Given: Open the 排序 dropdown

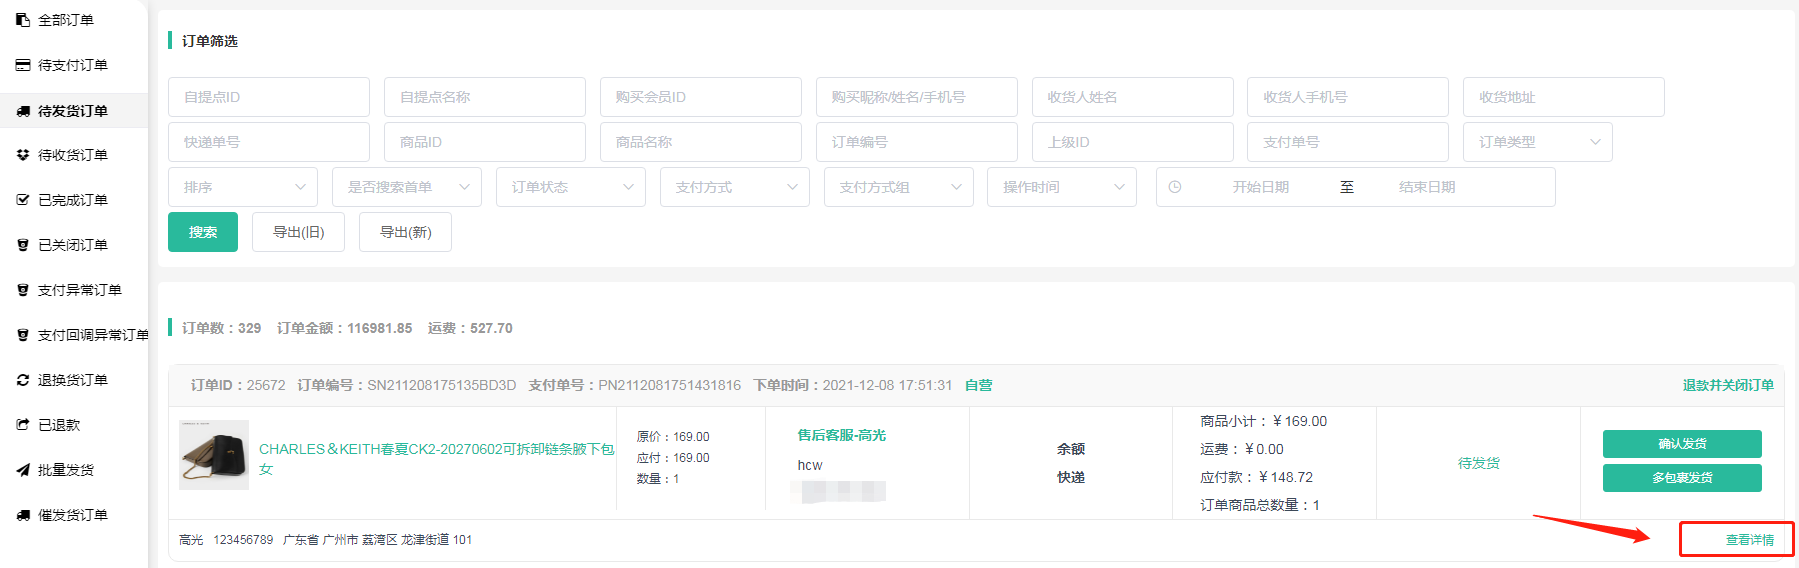Looking at the screenshot, I should (x=243, y=187).
